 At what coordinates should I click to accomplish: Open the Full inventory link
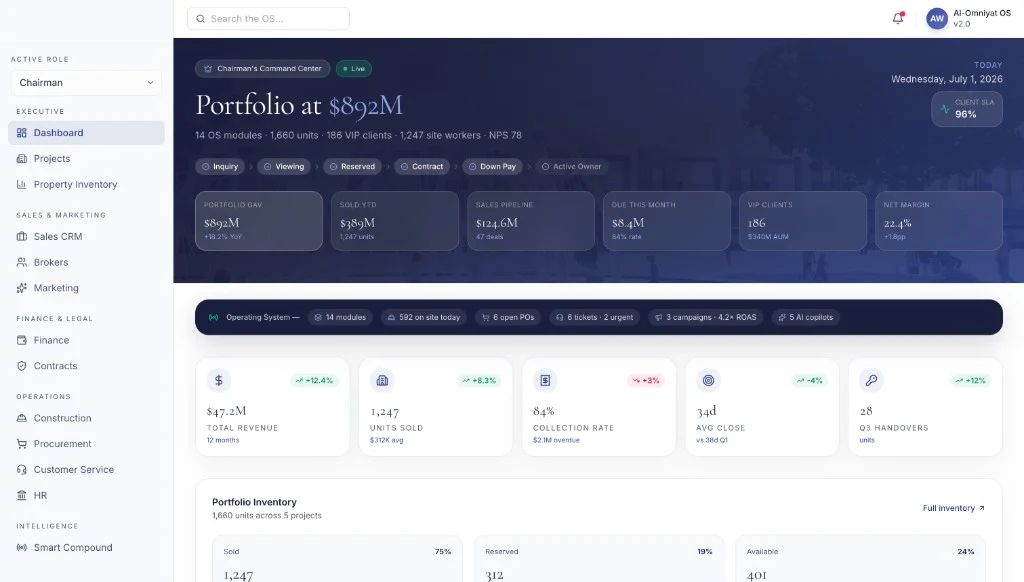pos(953,508)
